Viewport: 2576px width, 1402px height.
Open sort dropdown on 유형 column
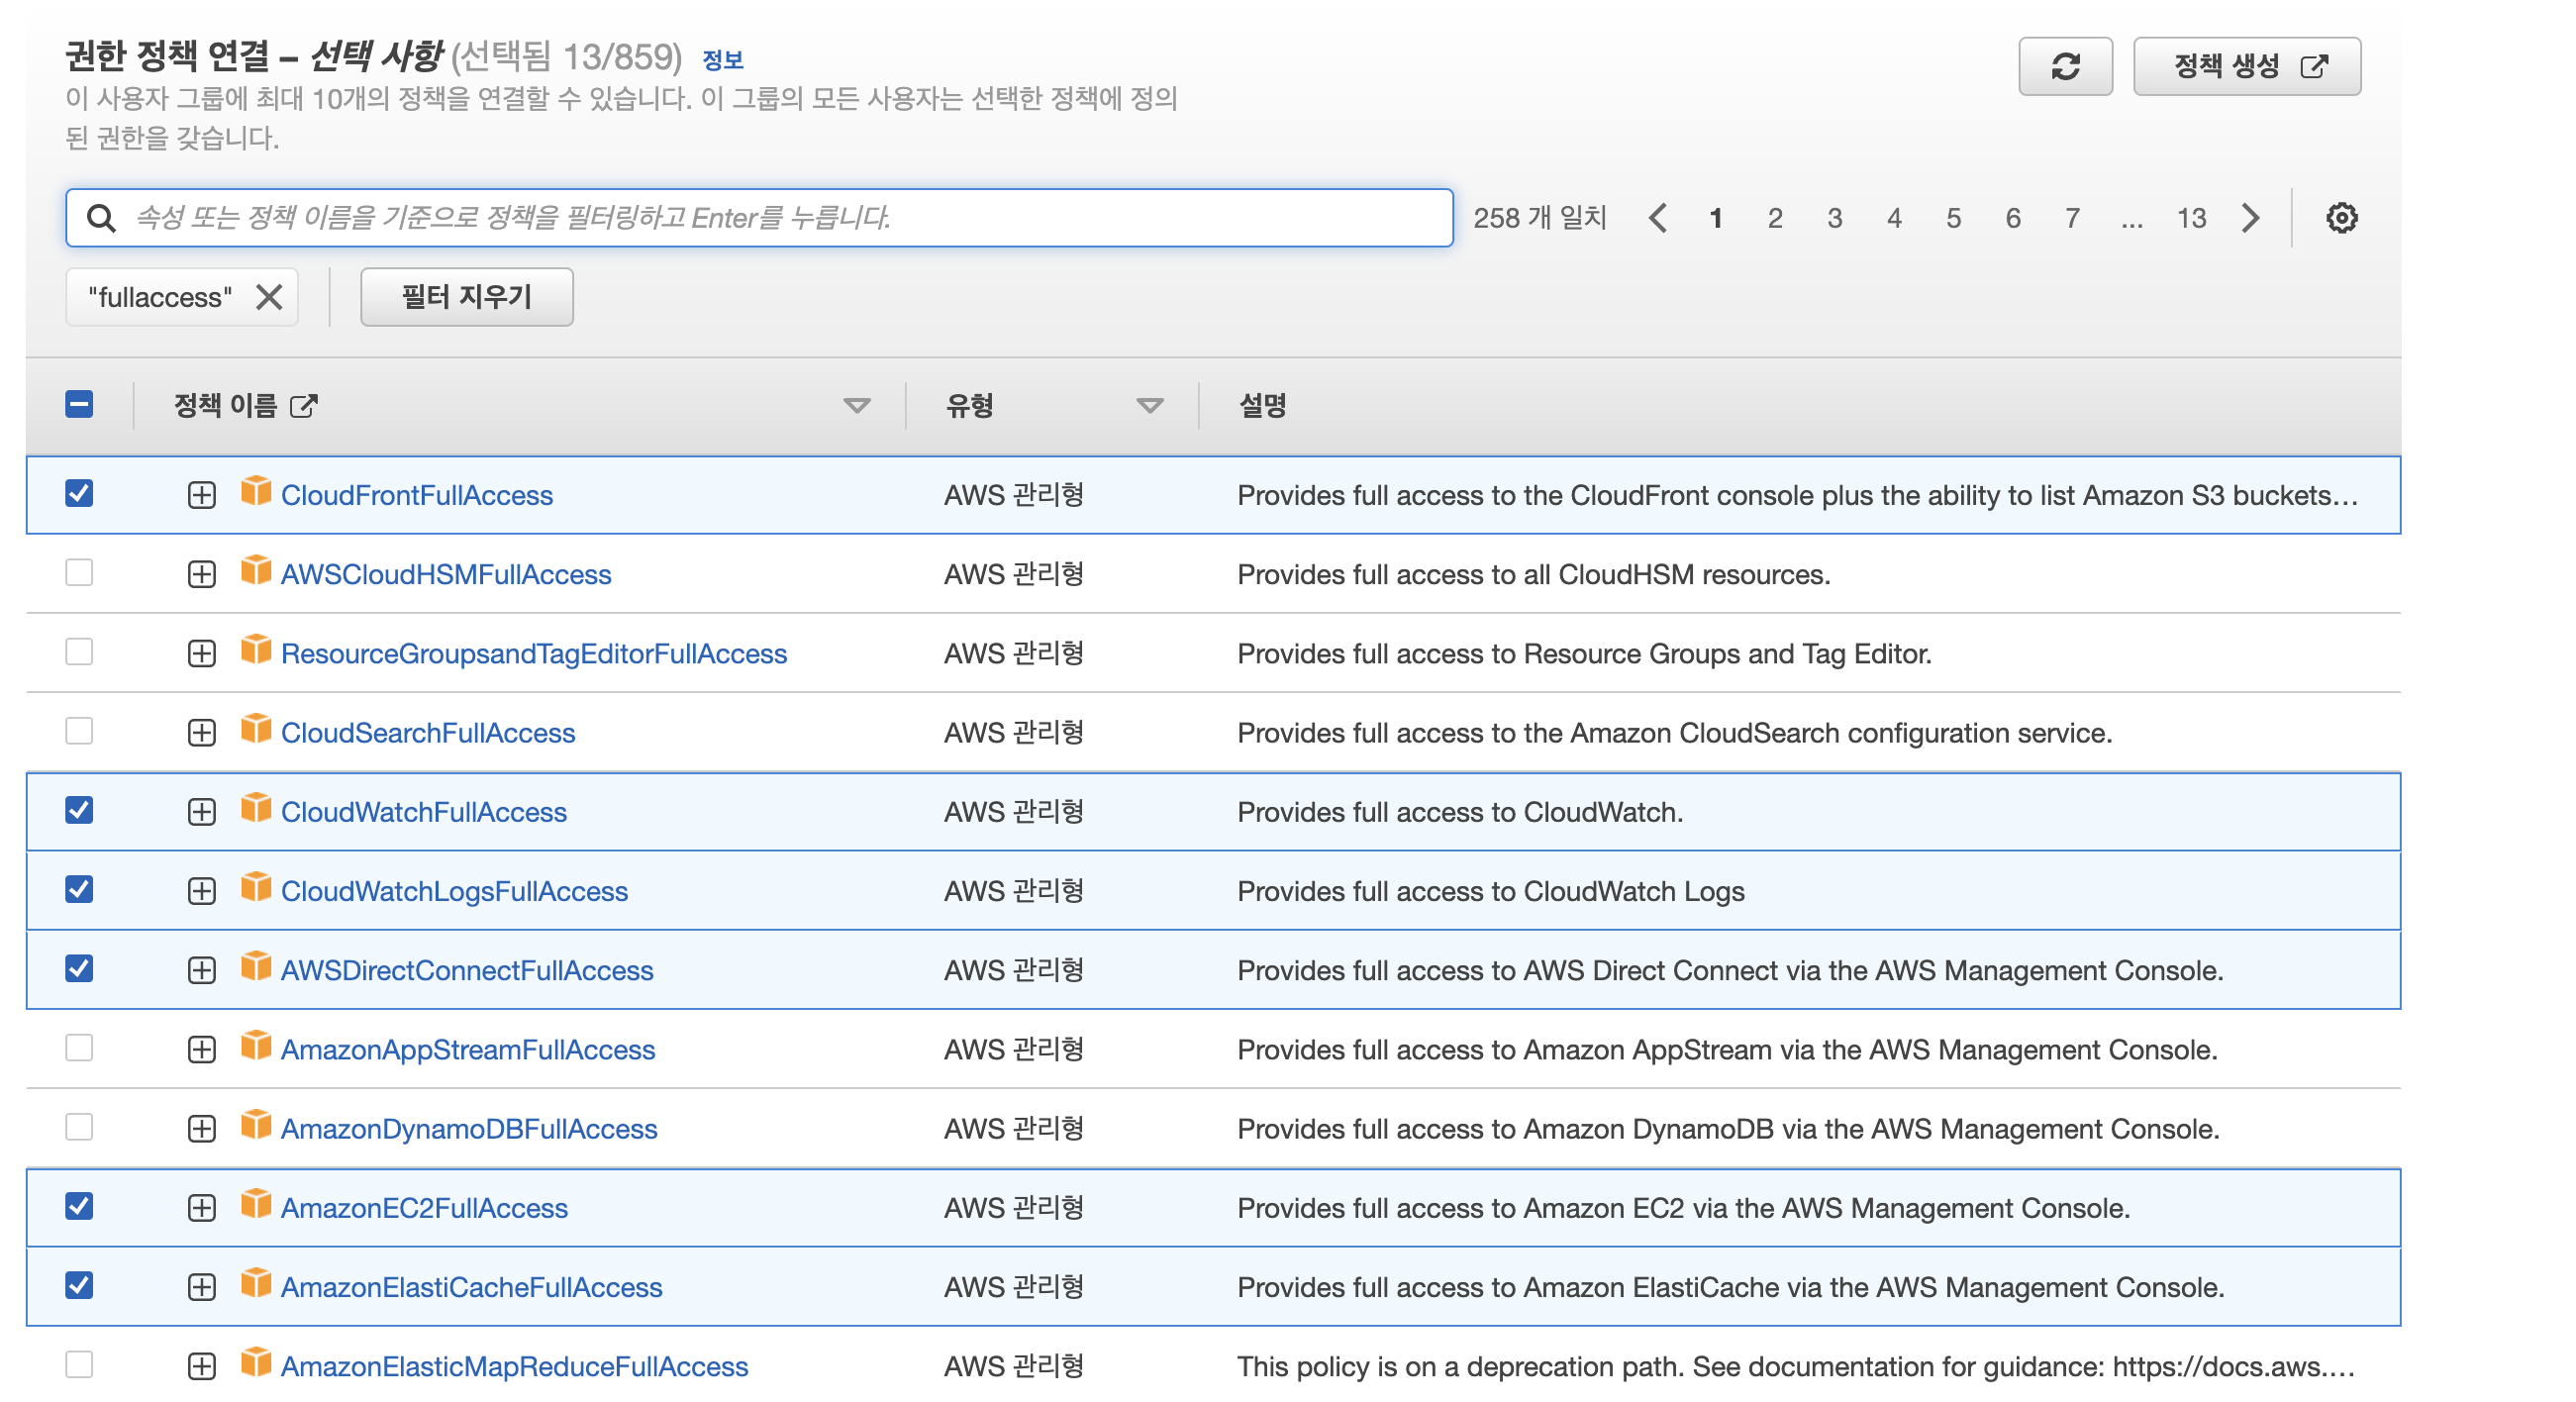pyautogui.click(x=1149, y=406)
